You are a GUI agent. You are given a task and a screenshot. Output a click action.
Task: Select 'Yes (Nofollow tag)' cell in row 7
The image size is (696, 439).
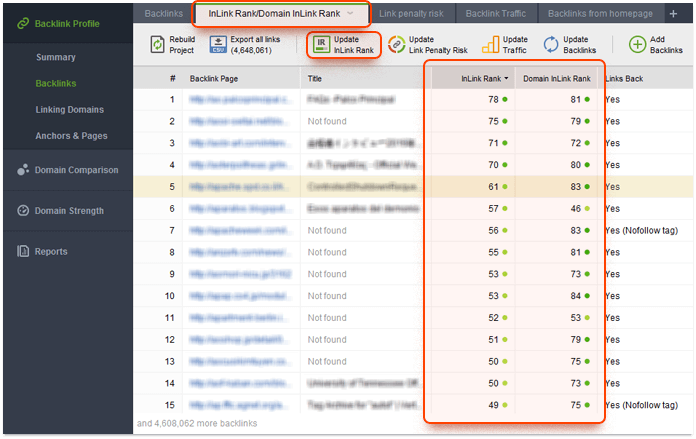(x=641, y=230)
